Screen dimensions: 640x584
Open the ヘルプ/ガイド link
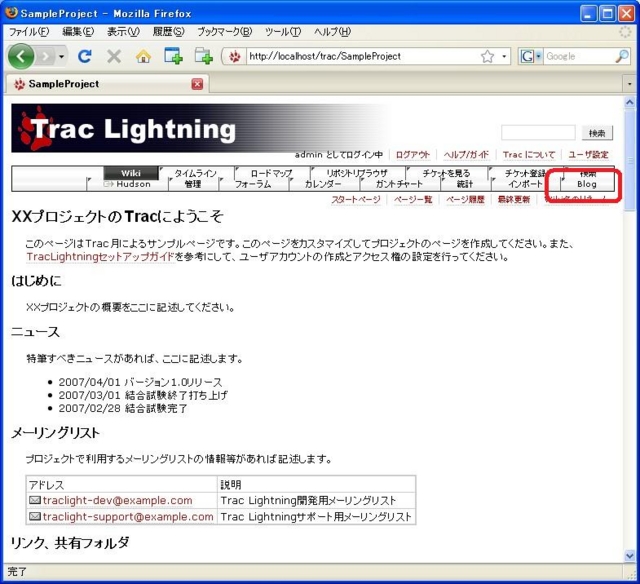(466, 155)
